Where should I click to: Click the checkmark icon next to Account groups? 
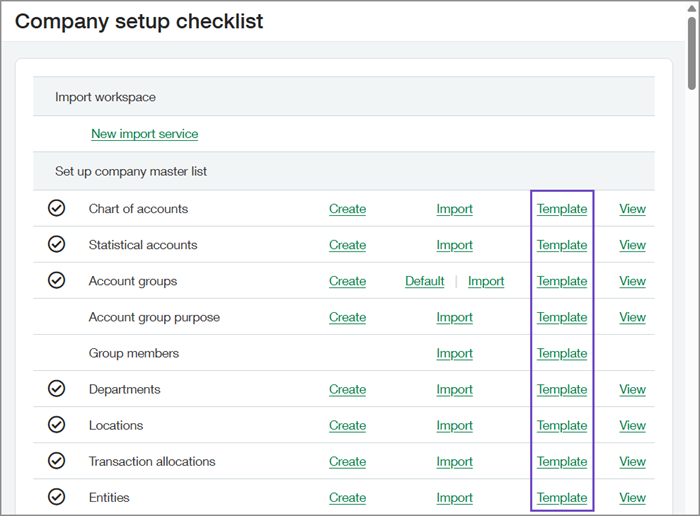tap(57, 281)
